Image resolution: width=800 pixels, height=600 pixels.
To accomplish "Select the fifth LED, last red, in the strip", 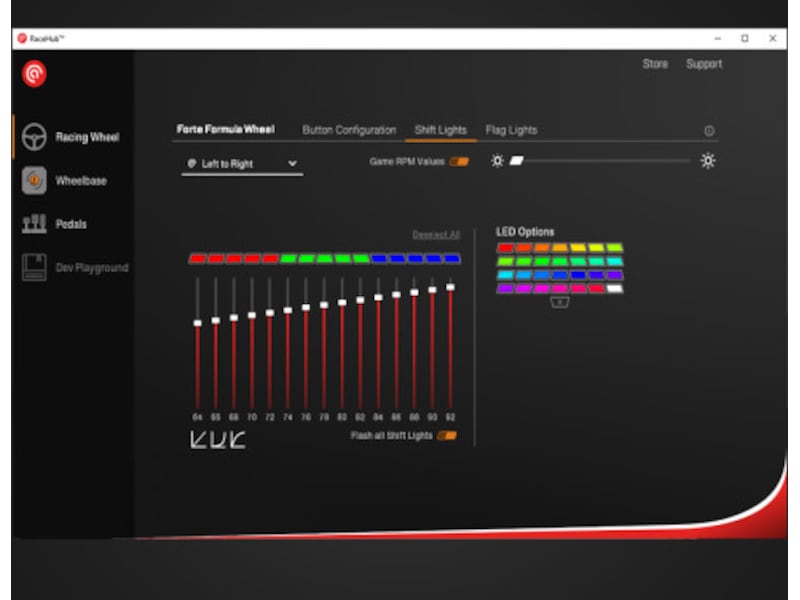I will pyautogui.click(x=270, y=259).
